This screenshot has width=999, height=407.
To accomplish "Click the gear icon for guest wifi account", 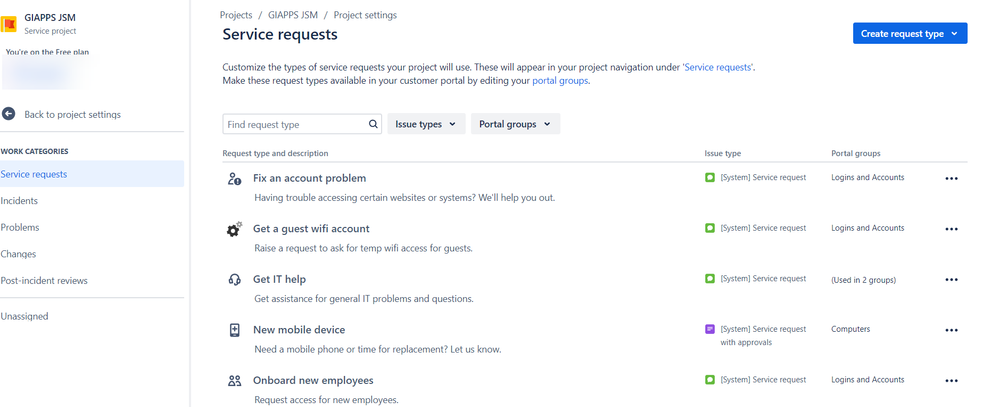I will (234, 229).
